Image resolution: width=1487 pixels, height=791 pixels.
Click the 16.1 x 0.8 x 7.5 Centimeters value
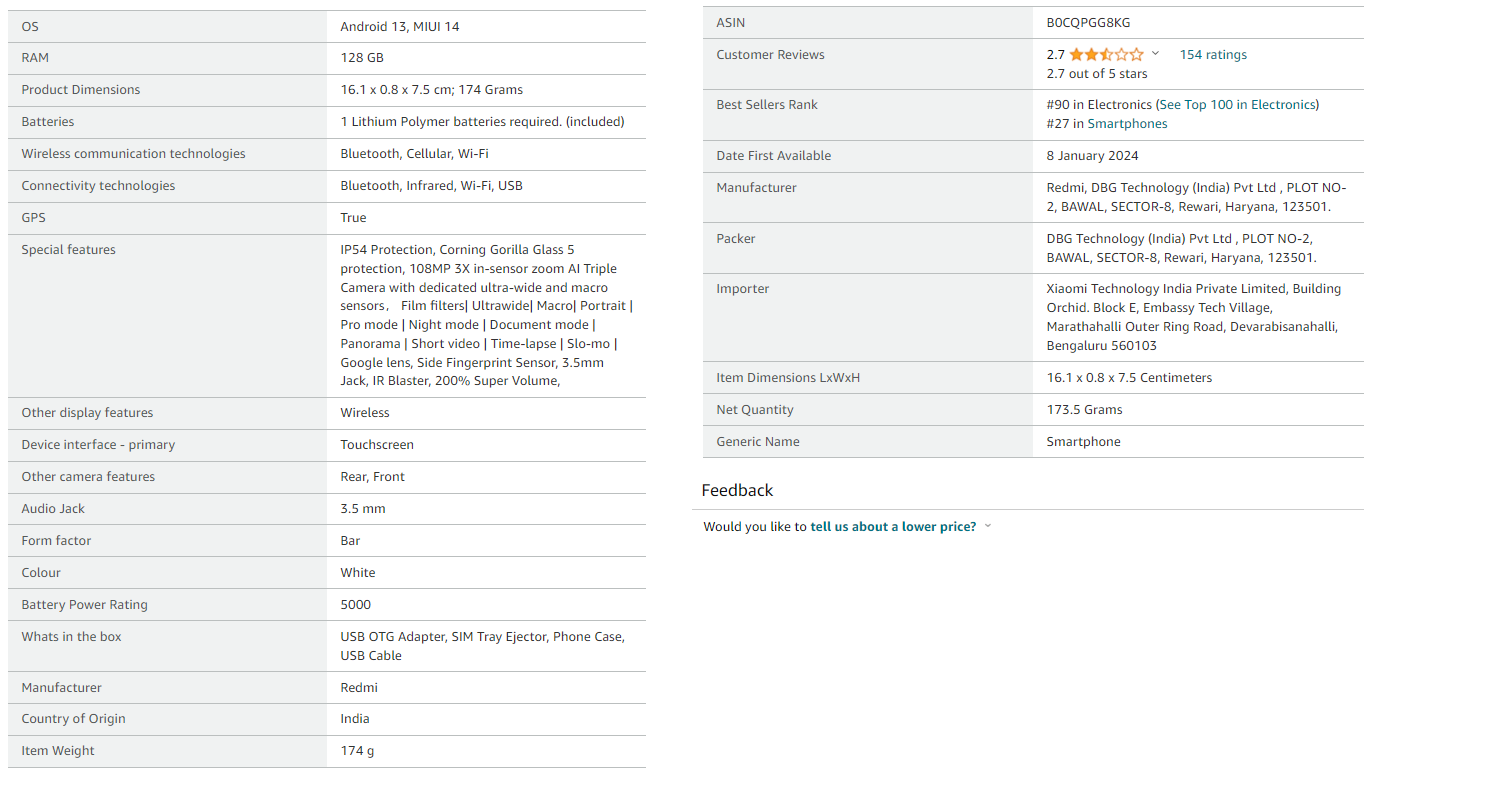pyautogui.click(x=1129, y=378)
